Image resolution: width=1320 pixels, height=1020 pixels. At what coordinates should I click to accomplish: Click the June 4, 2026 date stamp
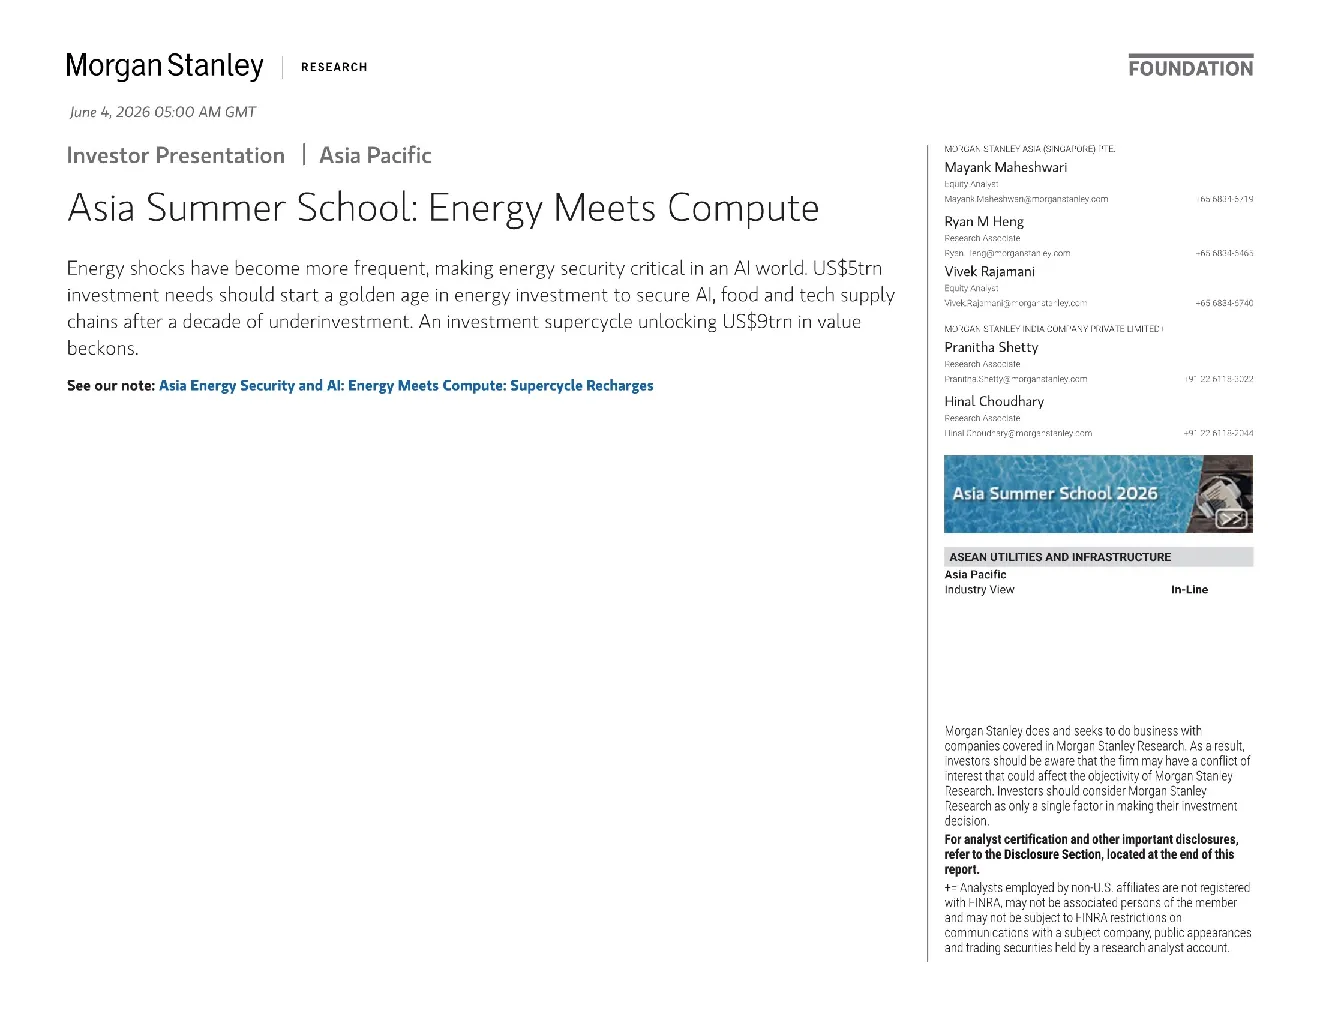coord(163,112)
